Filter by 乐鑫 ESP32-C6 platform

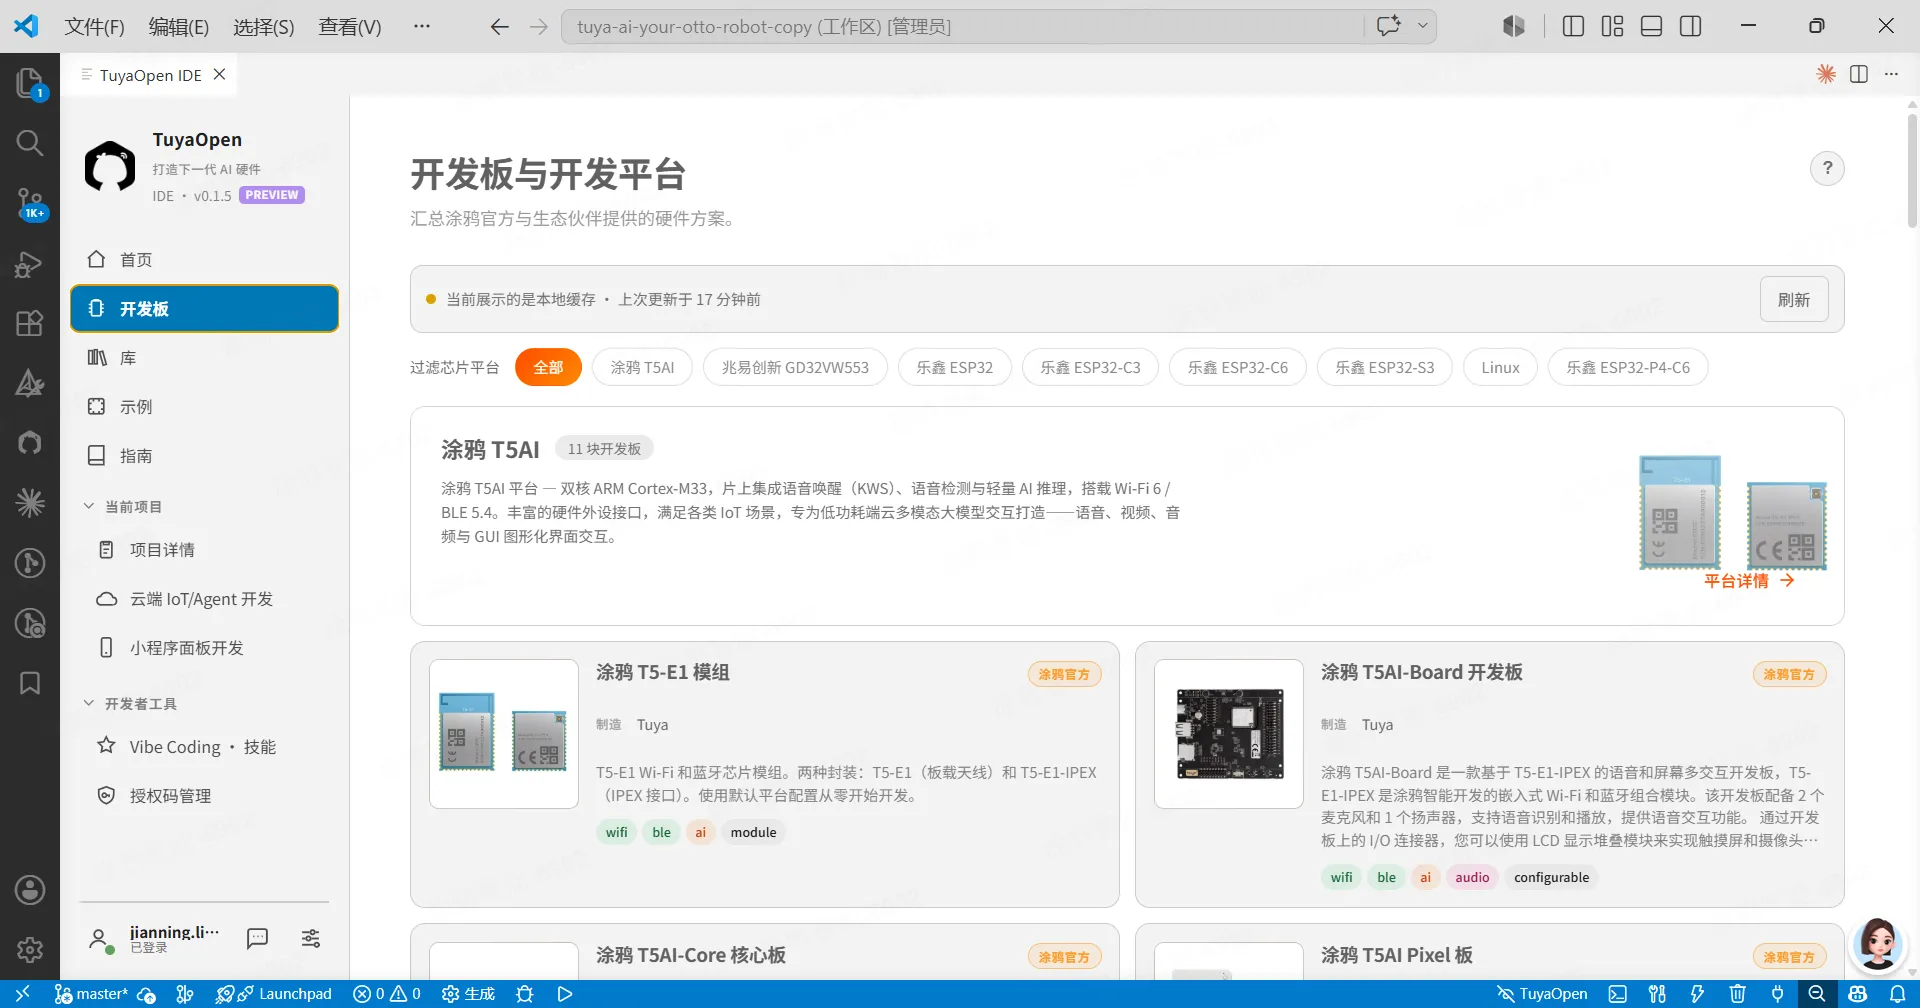coord(1238,367)
